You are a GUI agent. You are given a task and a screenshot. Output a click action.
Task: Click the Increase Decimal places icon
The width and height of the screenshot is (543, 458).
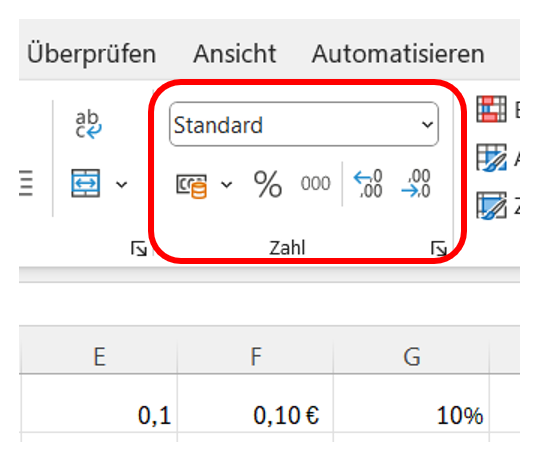coord(368,183)
